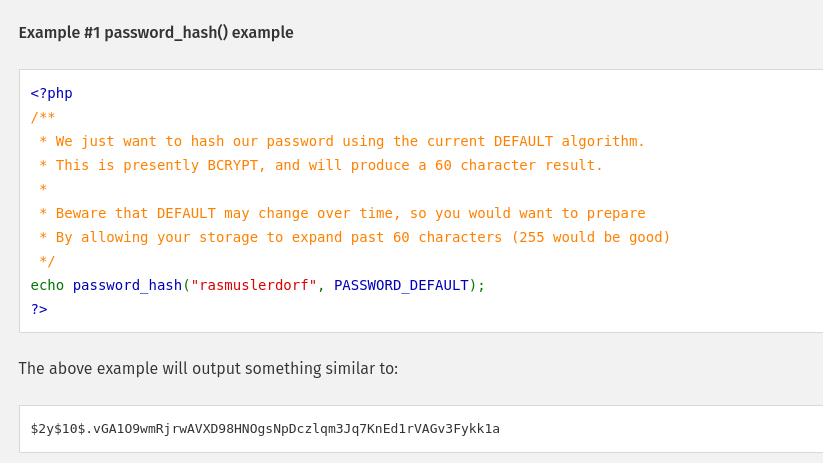Click the $2y$10$ hash output string
Viewport: 823px width, 463px height.
coord(265,429)
